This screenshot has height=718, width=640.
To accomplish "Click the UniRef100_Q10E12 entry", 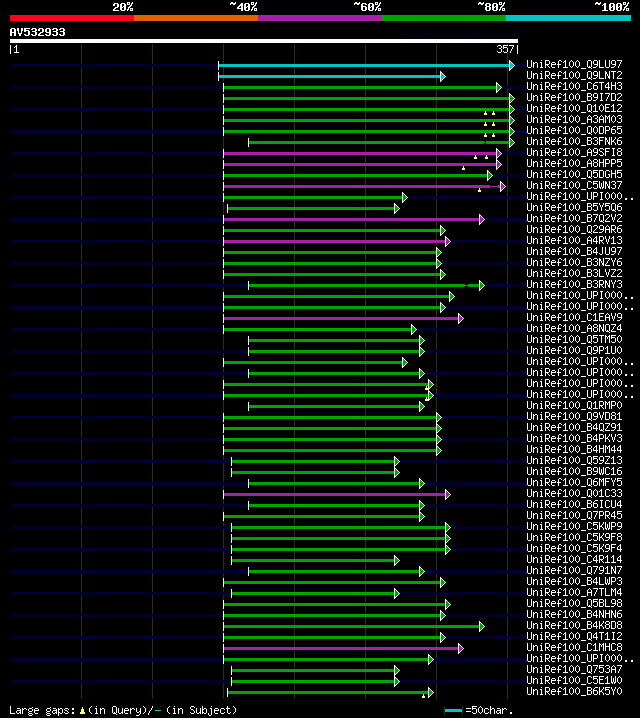I will 574,108.
